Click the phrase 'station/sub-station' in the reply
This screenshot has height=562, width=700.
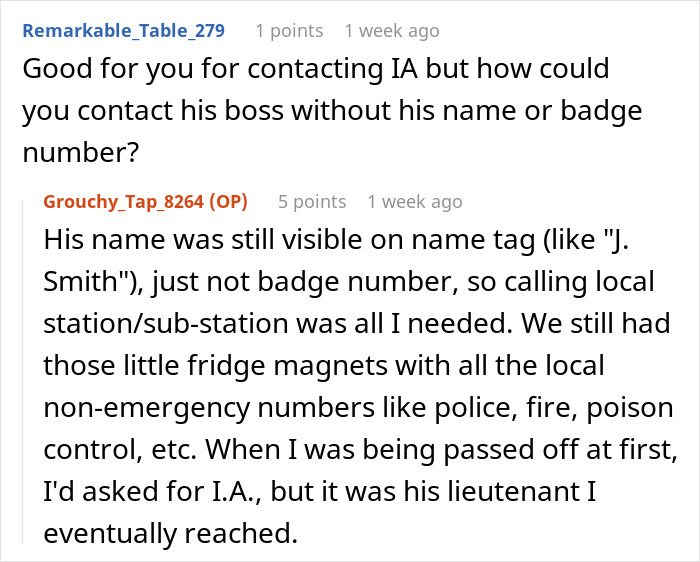[166, 323]
